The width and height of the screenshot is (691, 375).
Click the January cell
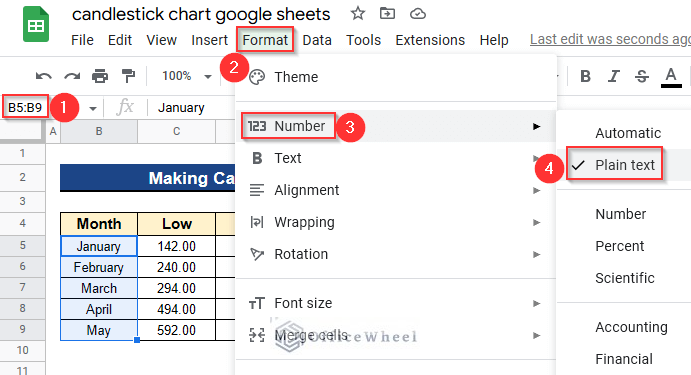[99, 246]
